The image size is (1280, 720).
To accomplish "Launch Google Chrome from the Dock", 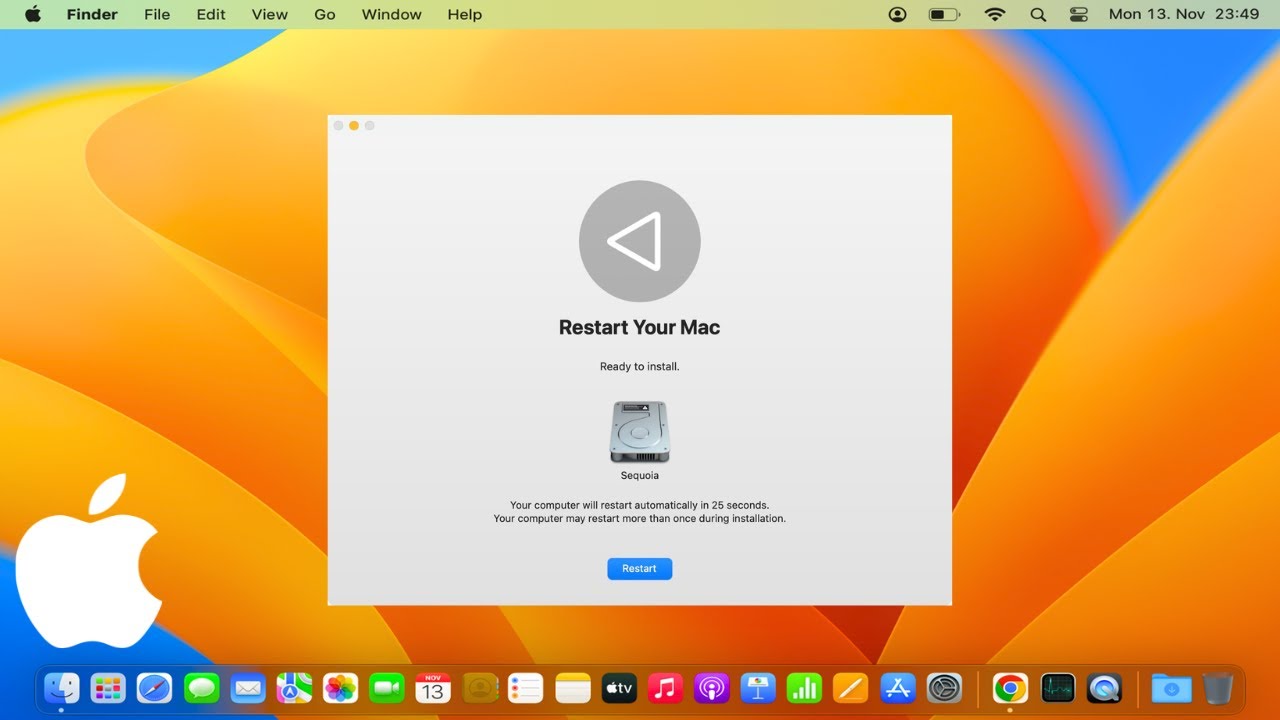I will (1010, 688).
